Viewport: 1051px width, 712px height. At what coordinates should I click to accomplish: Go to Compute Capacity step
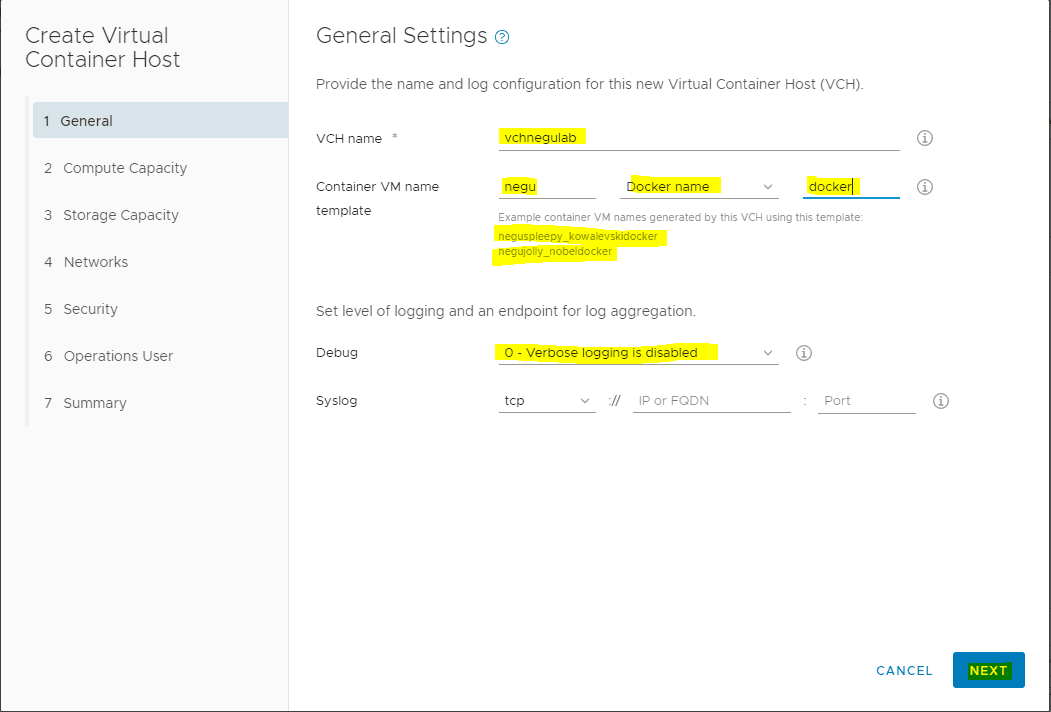[x=125, y=168]
